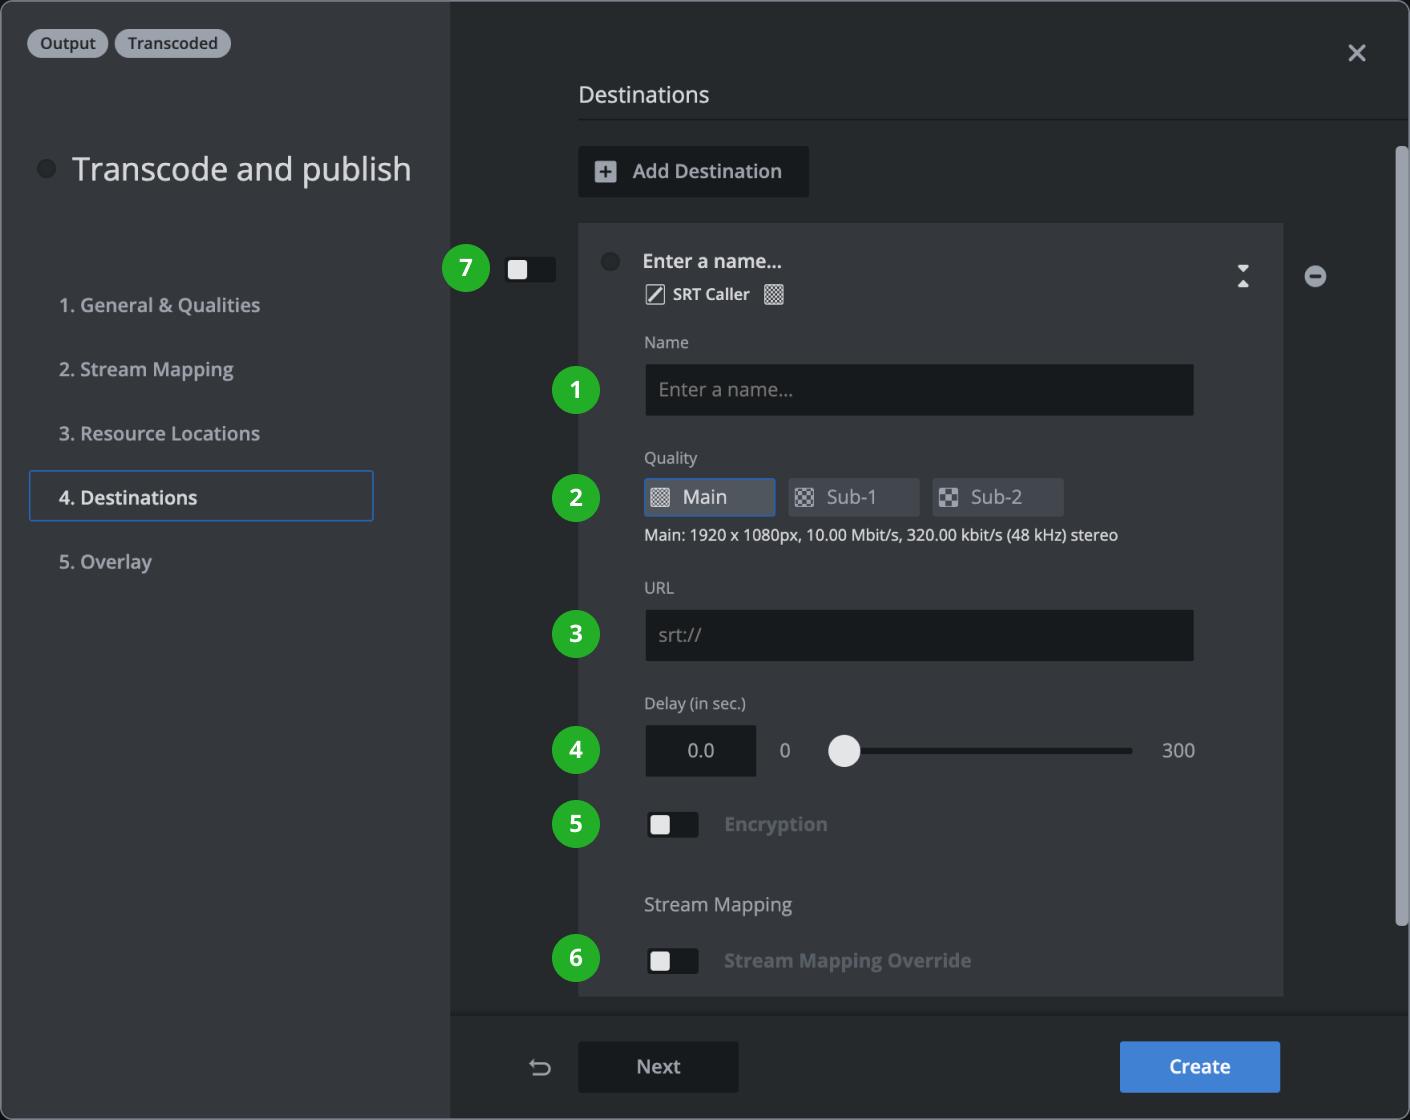Go to General & Qualities step
The height and width of the screenshot is (1120, 1410).
[x=159, y=306]
